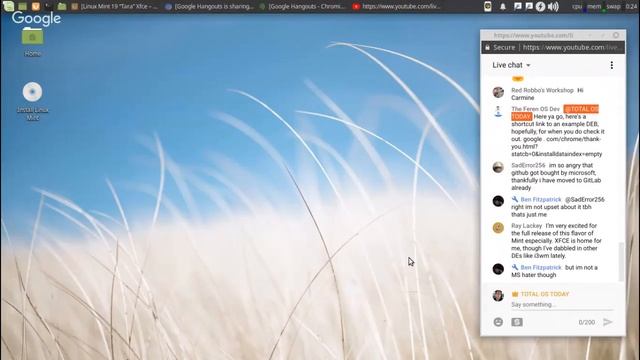The height and width of the screenshot is (360, 640).
Task: Click the first network tray icon
Action: click(x=518, y=7)
